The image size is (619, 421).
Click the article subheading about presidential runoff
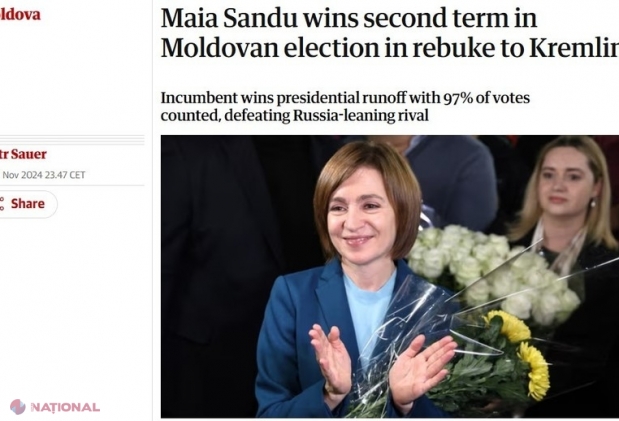345,107
